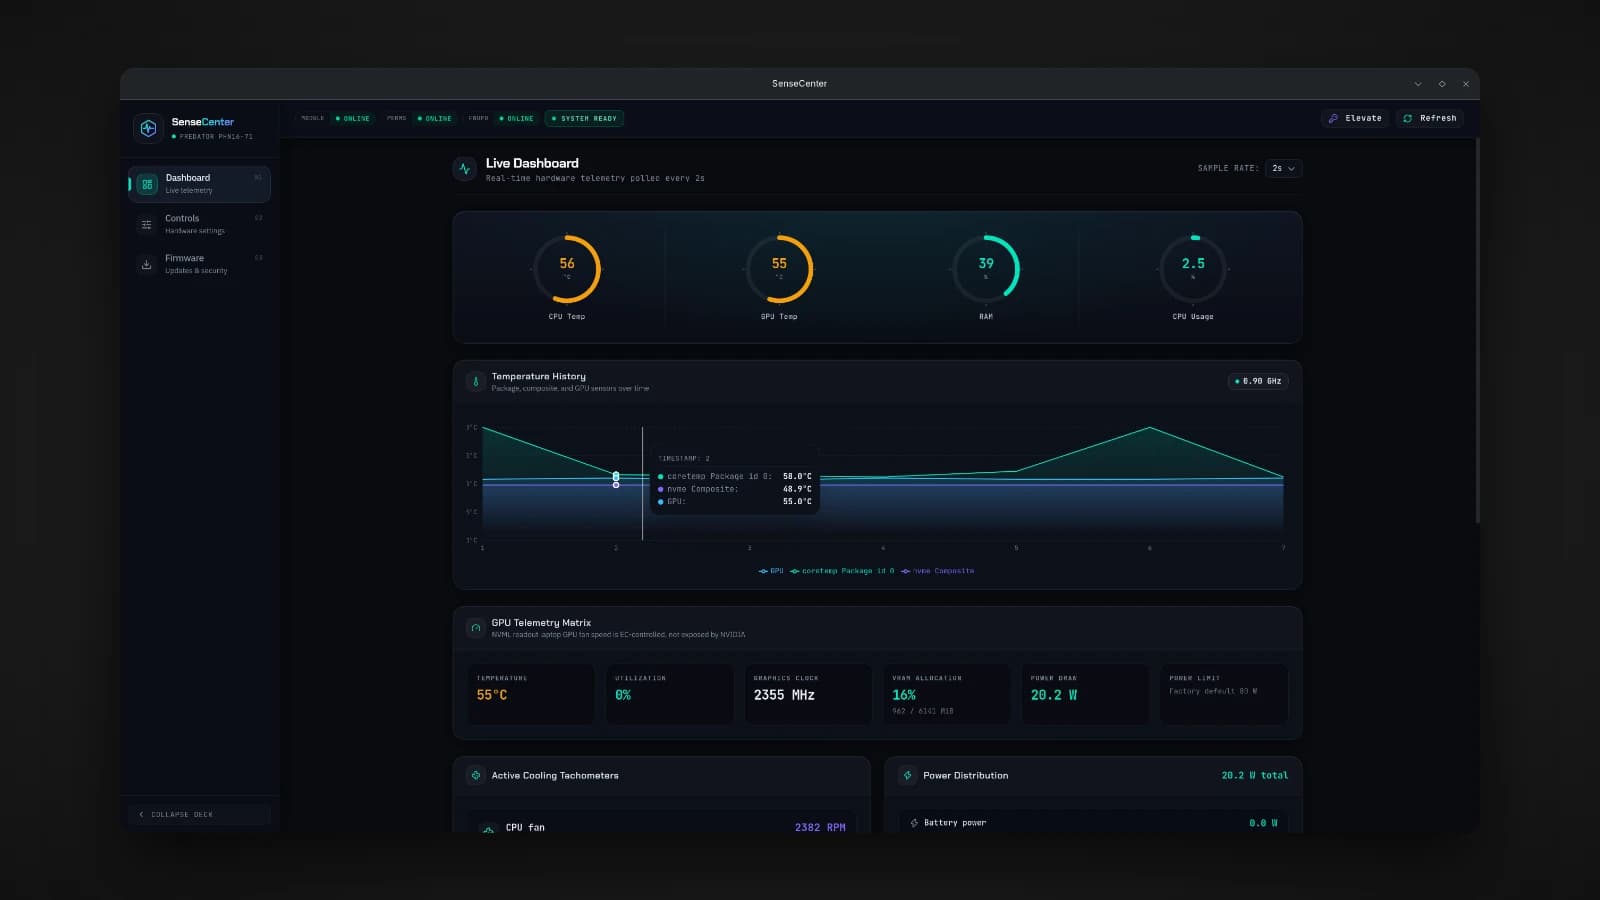Click the Predator PHN16-71 device label

click(x=216, y=136)
